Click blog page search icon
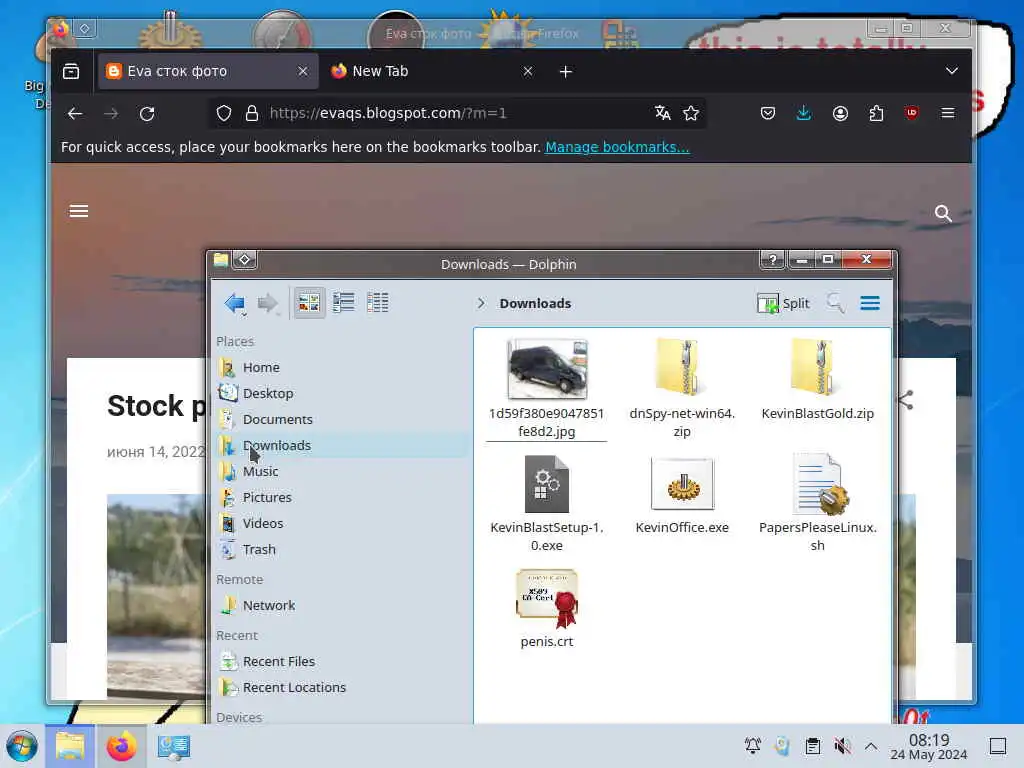 pyautogui.click(x=943, y=213)
